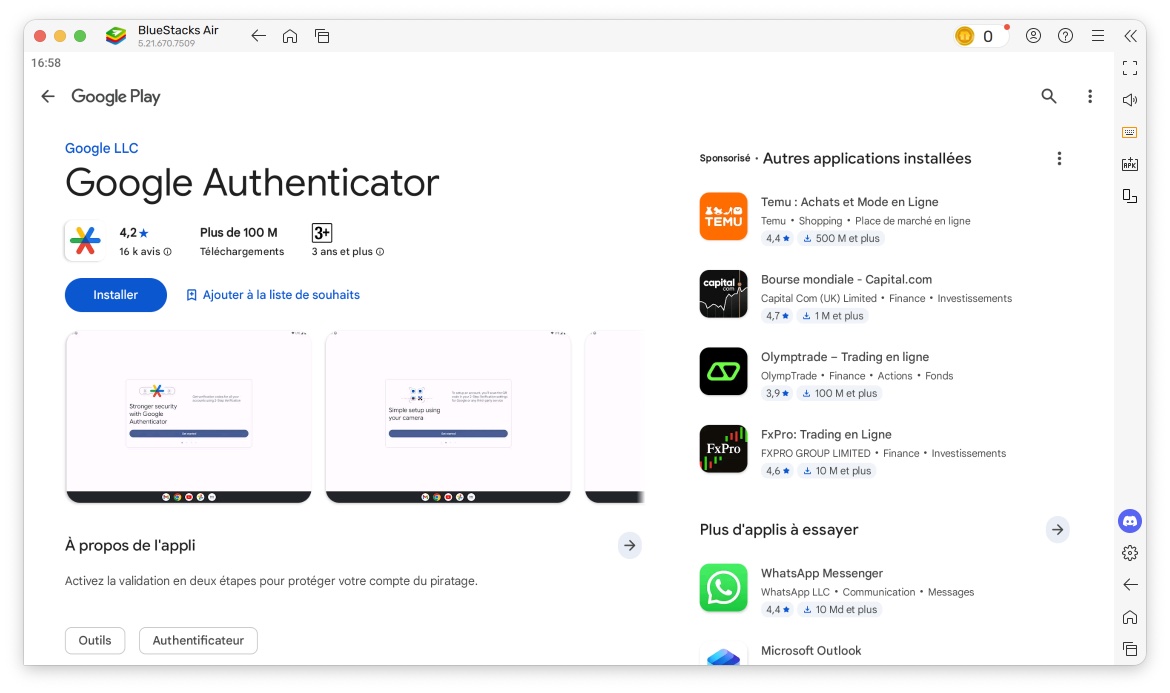Collapse the sidebar with the double-chevron
The image size is (1170, 693).
[1130, 36]
